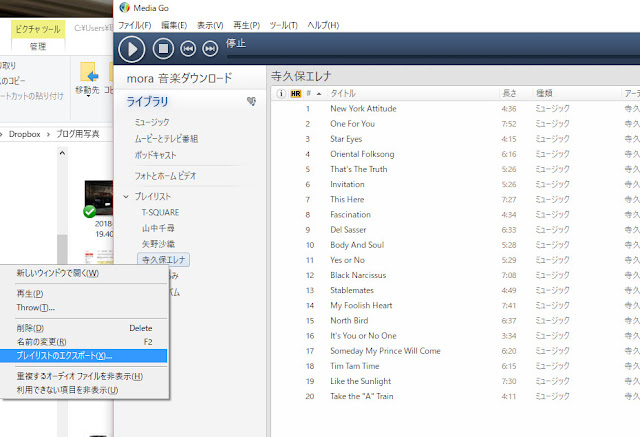
Task: Click the Media Go app logo icon
Action: (124, 8)
